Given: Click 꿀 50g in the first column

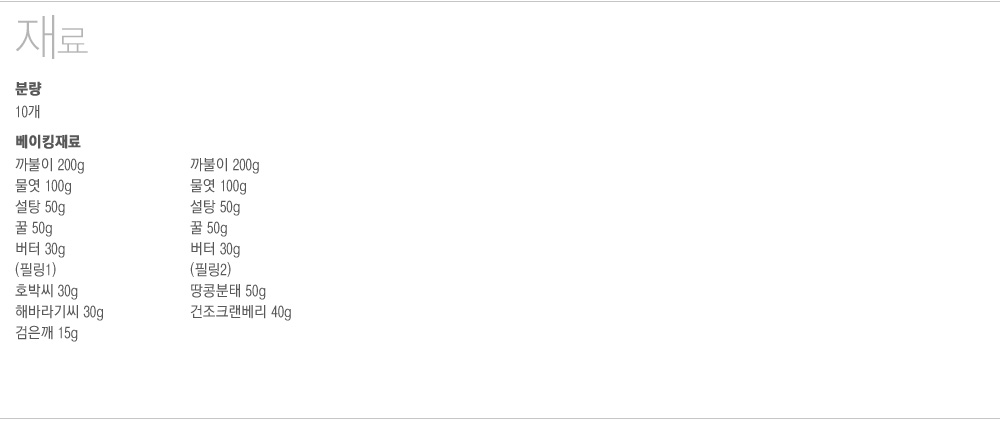Looking at the screenshot, I should pos(34,228).
